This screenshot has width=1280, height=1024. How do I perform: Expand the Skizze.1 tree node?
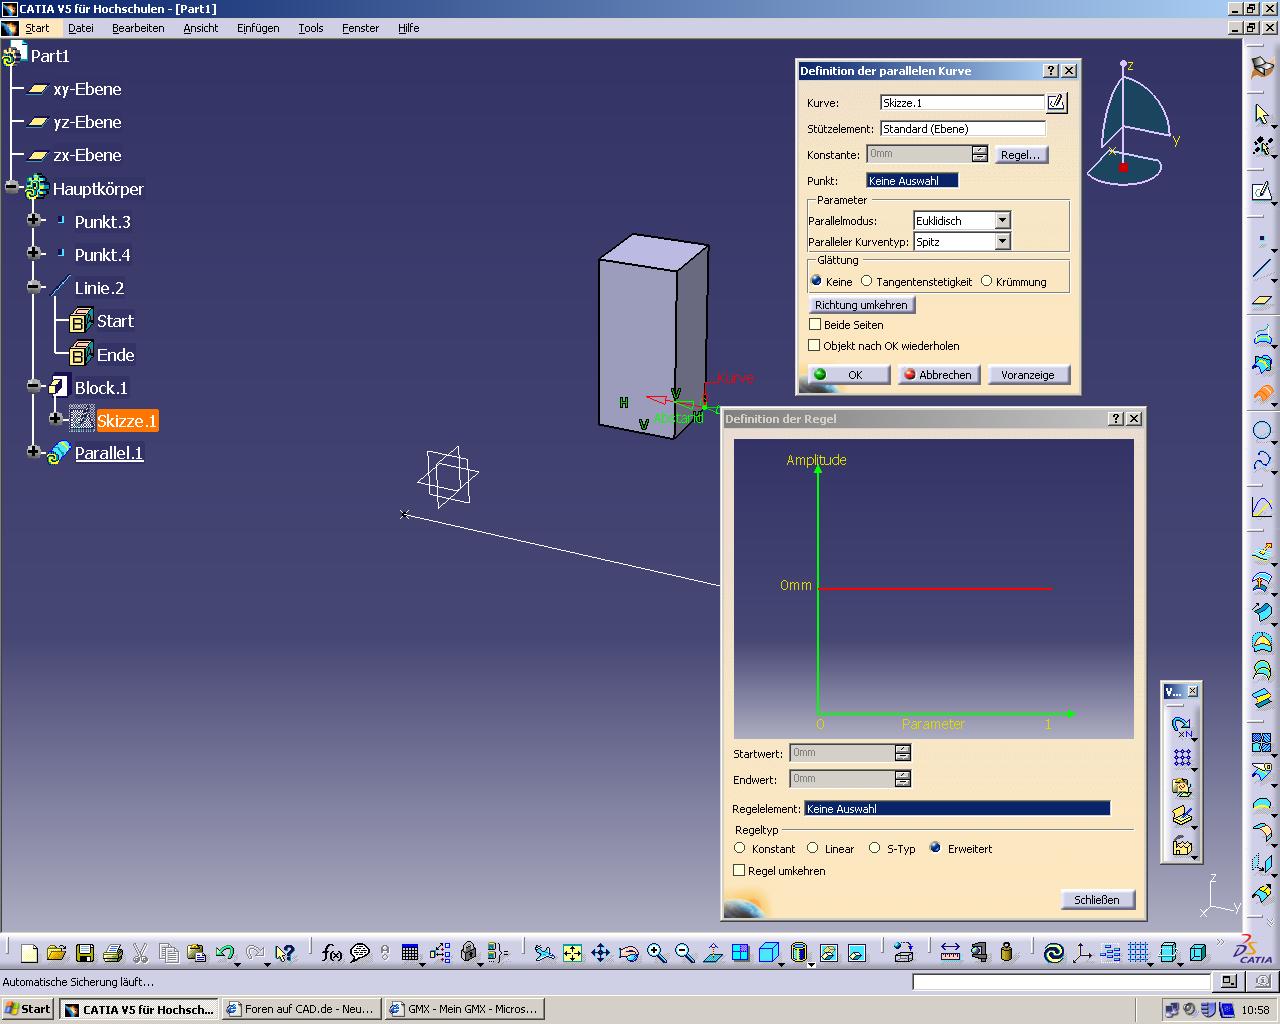pyautogui.click(x=56, y=419)
